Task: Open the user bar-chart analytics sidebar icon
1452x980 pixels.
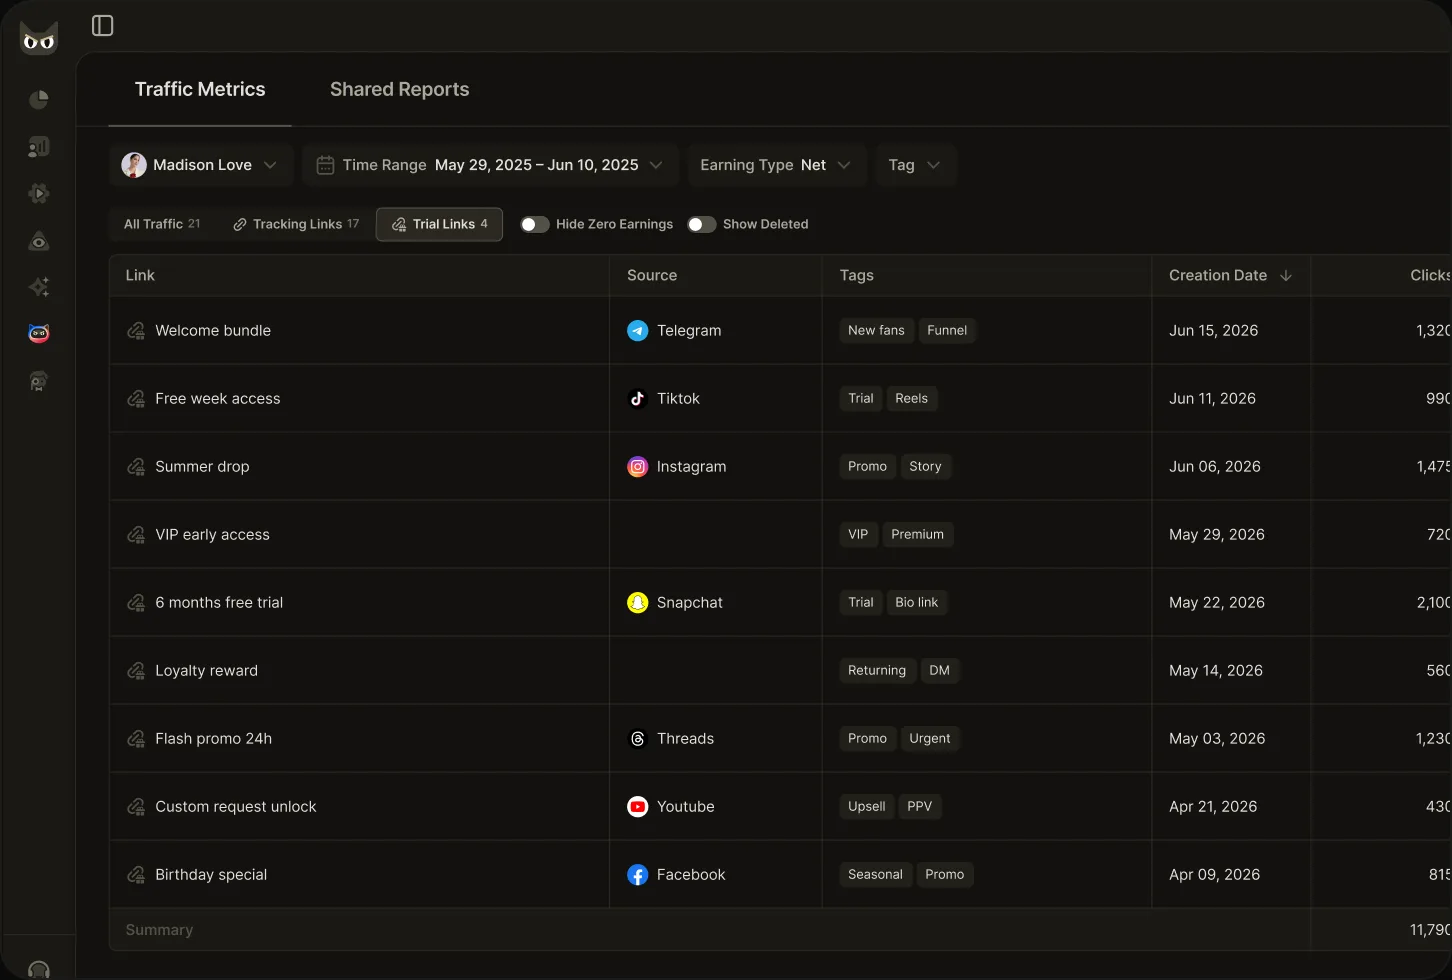Action: click(x=39, y=147)
